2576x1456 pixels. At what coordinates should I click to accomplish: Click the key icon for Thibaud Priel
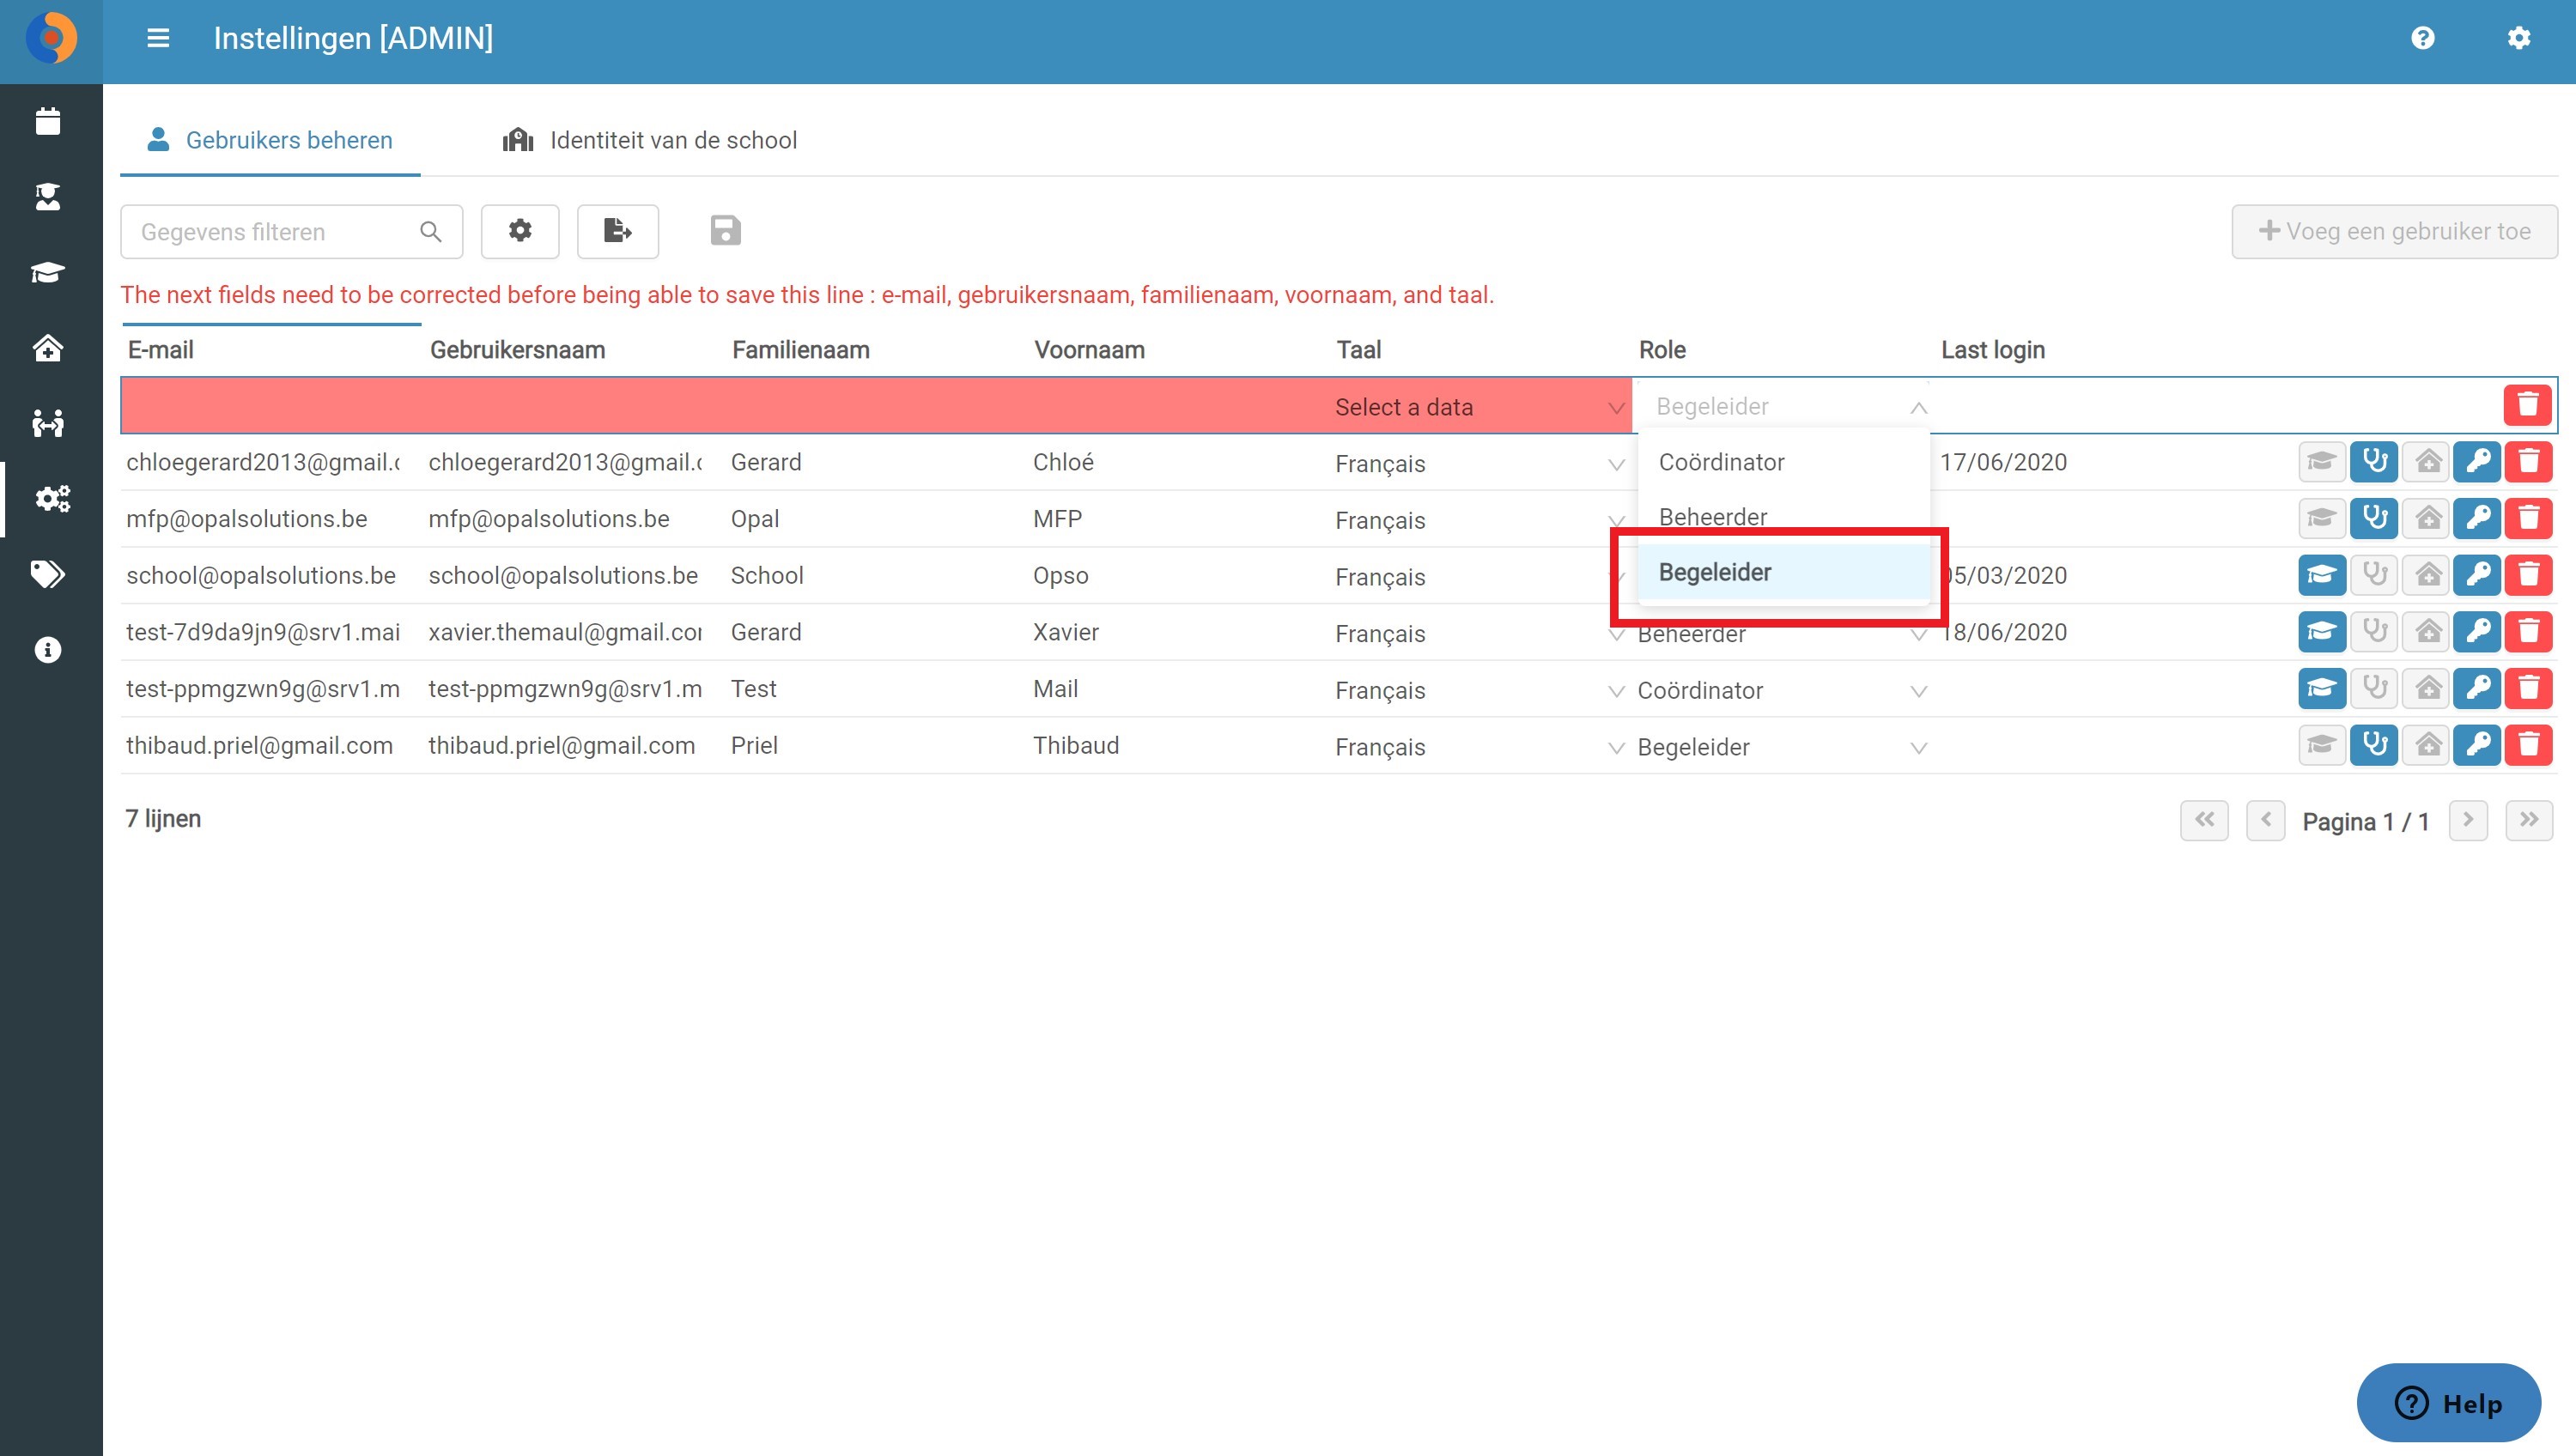(x=2477, y=745)
